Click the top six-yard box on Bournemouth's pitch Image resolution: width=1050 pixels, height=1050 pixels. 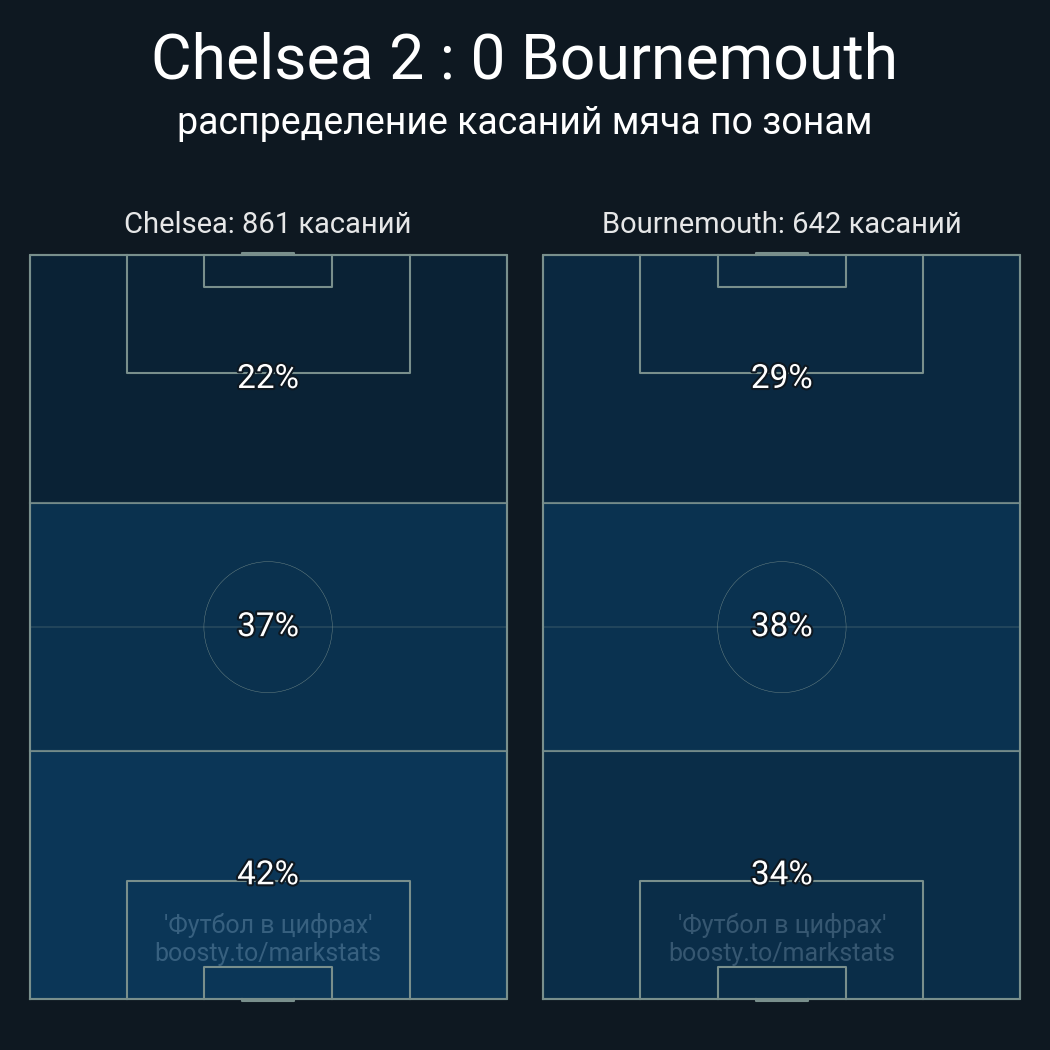click(x=781, y=271)
